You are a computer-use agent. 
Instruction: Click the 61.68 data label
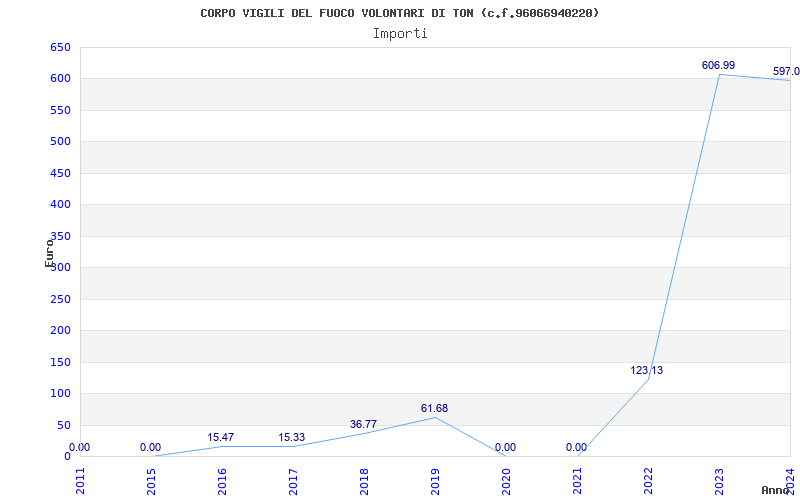434,408
